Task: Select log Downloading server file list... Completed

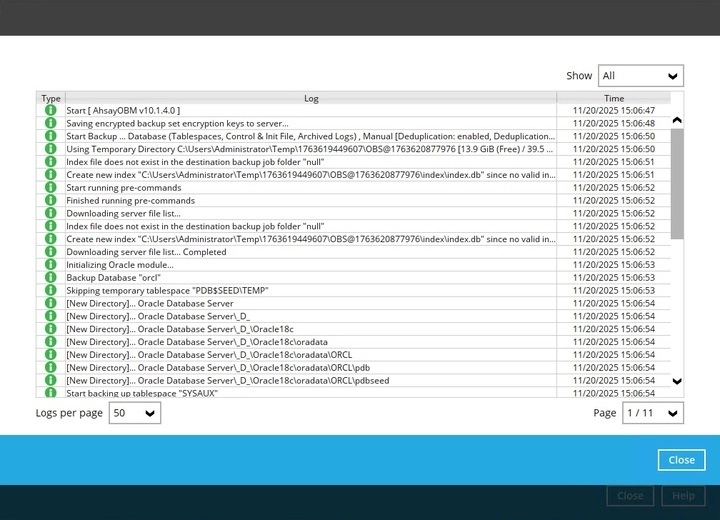Action: click(x=146, y=252)
